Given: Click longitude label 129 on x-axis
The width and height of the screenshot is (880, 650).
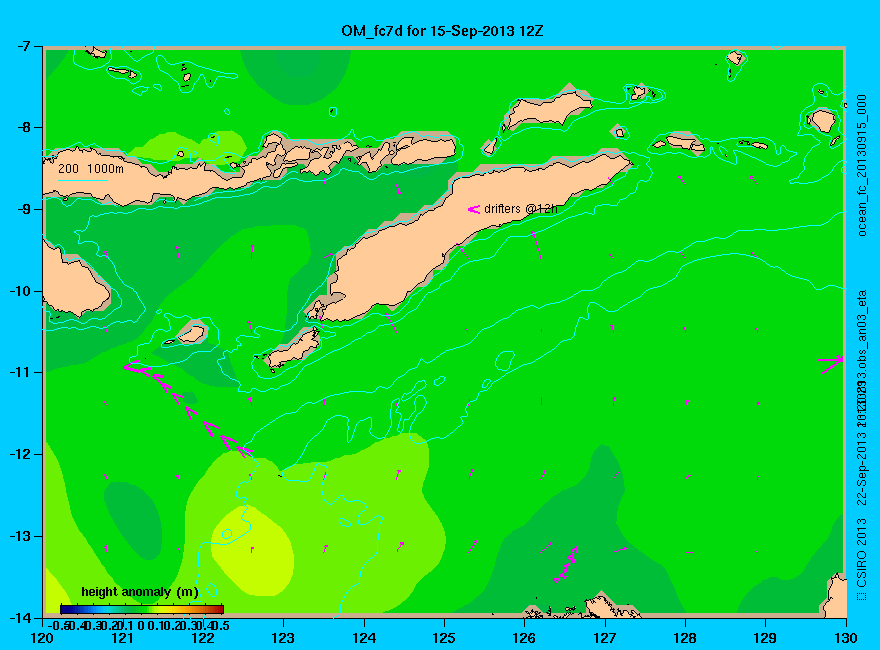Looking at the screenshot, I should pos(766,638).
